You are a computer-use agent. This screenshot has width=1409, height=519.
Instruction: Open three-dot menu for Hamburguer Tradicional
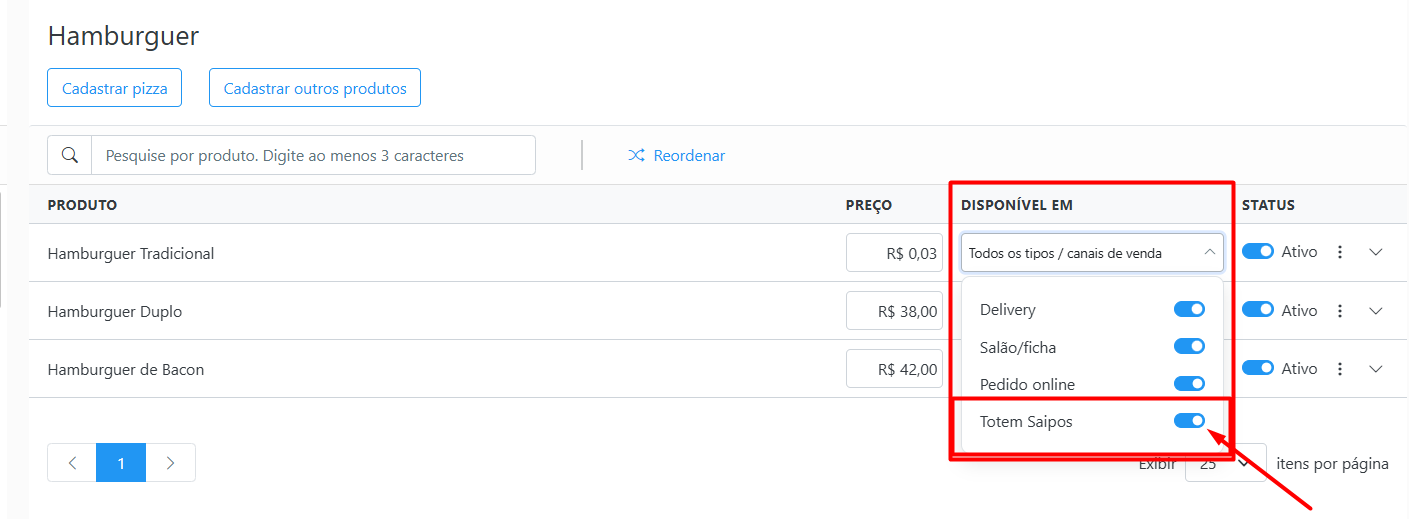[x=1340, y=252]
